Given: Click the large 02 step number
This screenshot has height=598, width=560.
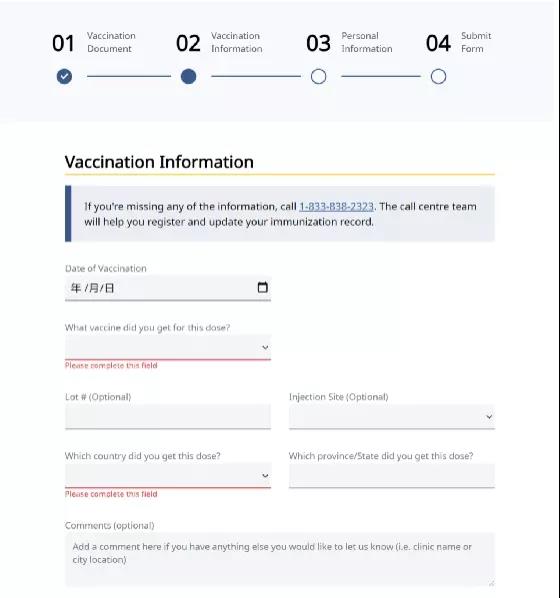Looking at the screenshot, I should click(188, 43).
